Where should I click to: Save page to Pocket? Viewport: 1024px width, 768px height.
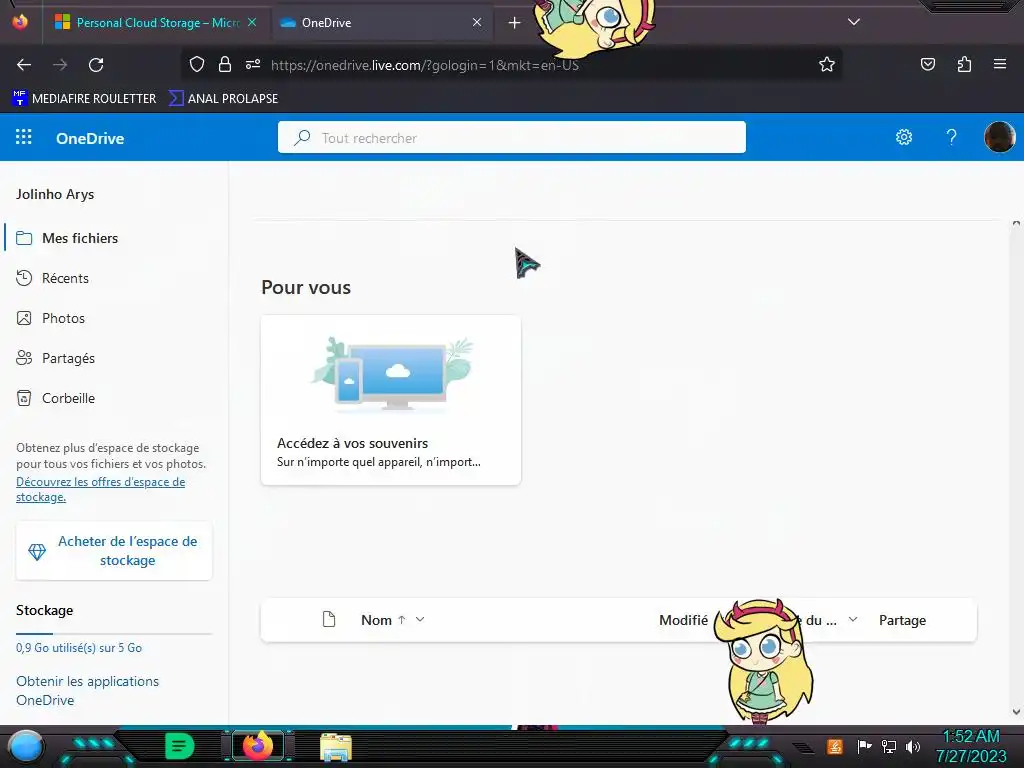tap(927, 64)
